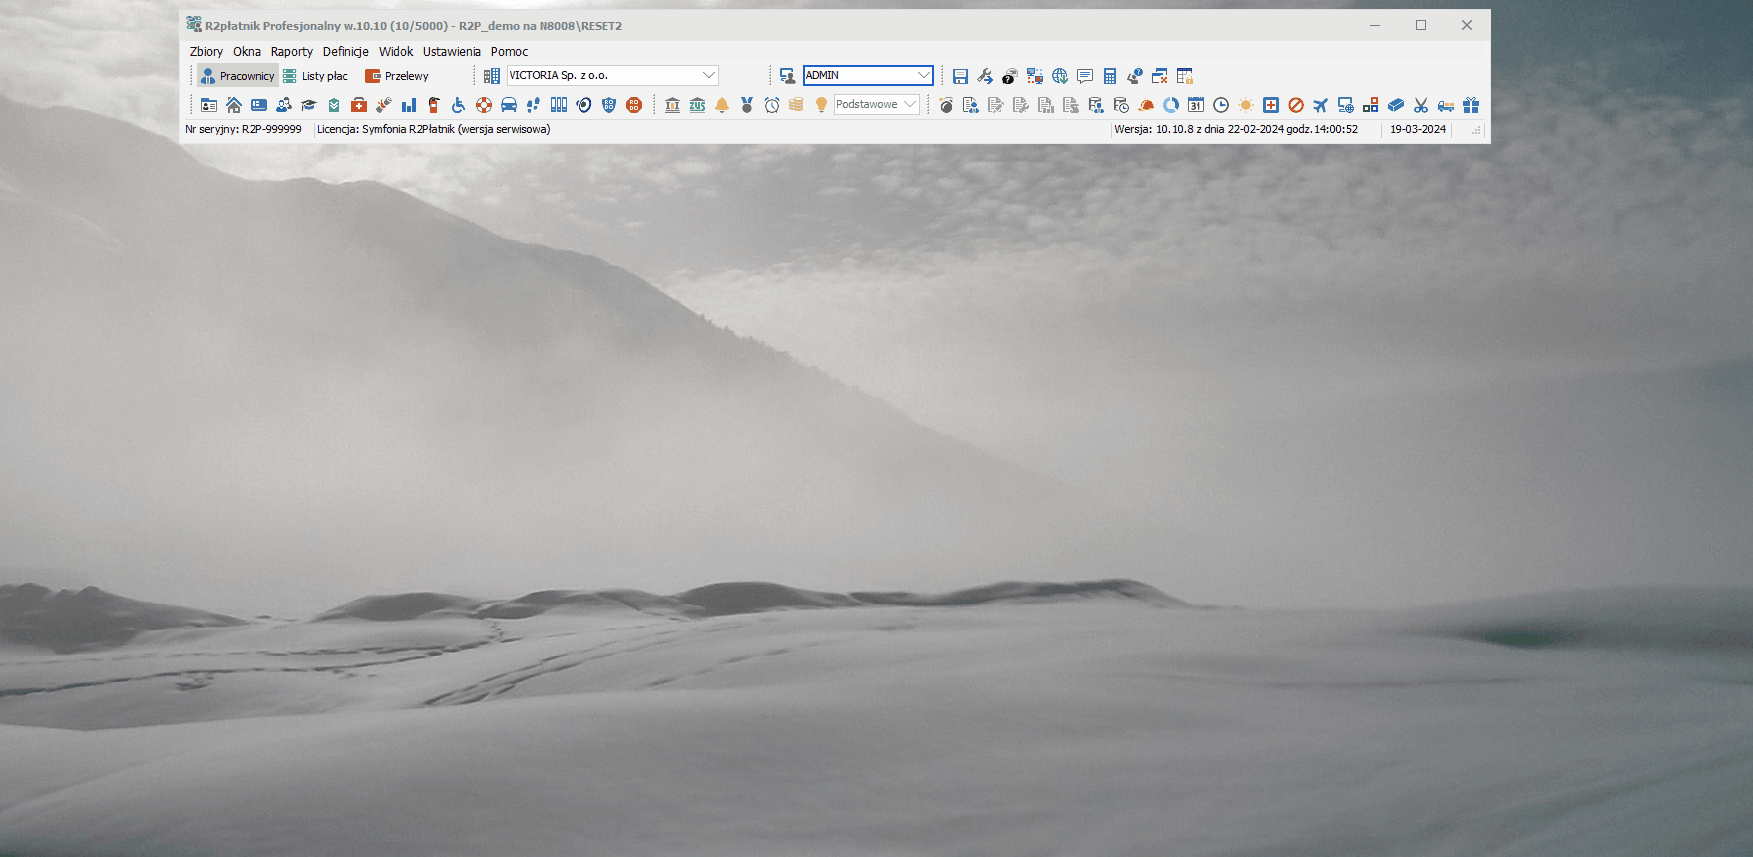Open the Ustawienia menu
Viewport: 1753px width, 857px height.
pos(452,52)
